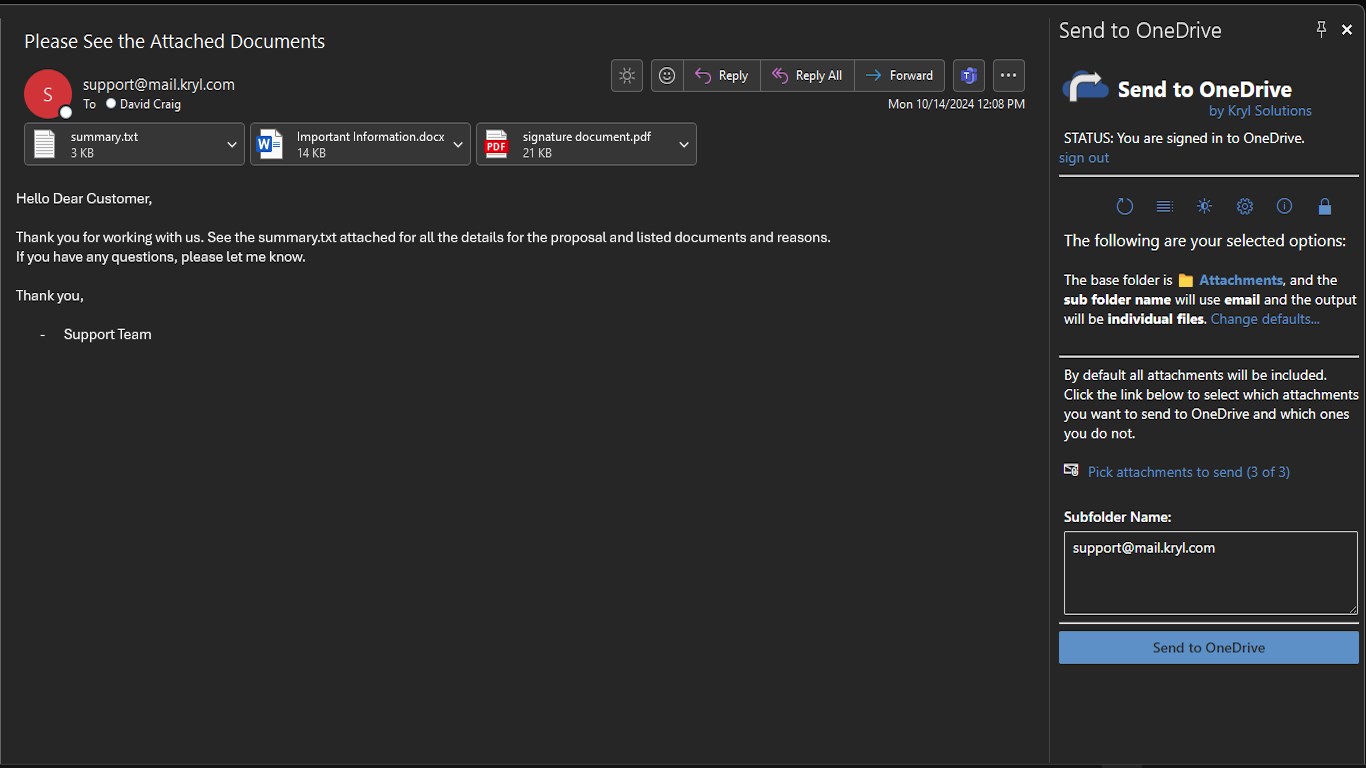This screenshot has height=768, width=1366.
Task: Click into the Subfolder Name text box
Action: point(1210,573)
